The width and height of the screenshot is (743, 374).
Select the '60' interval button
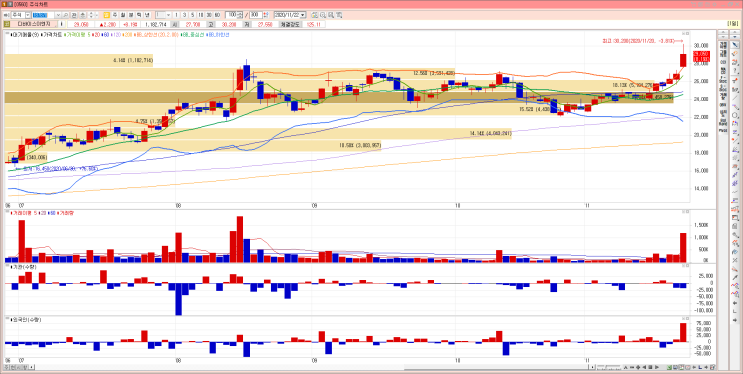coord(217,15)
